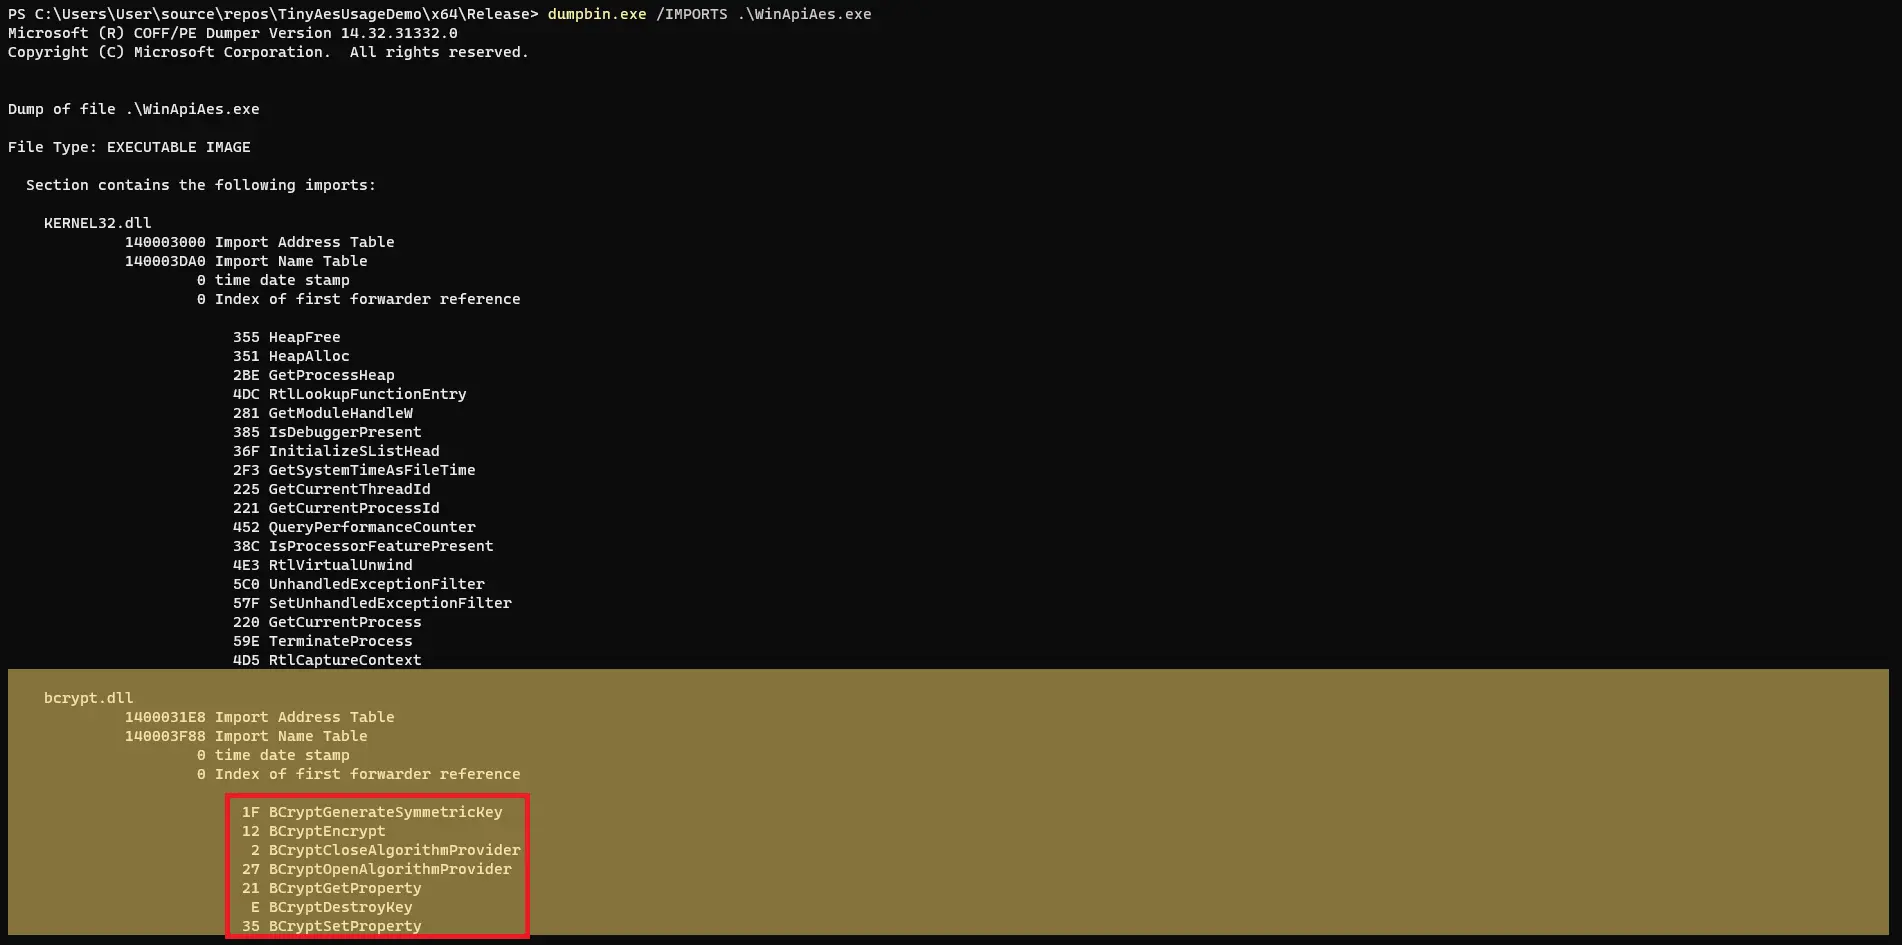The height and width of the screenshot is (945, 1902).
Task: Click the GetCurrentProcess import entry
Action: (x=327, y=622)
